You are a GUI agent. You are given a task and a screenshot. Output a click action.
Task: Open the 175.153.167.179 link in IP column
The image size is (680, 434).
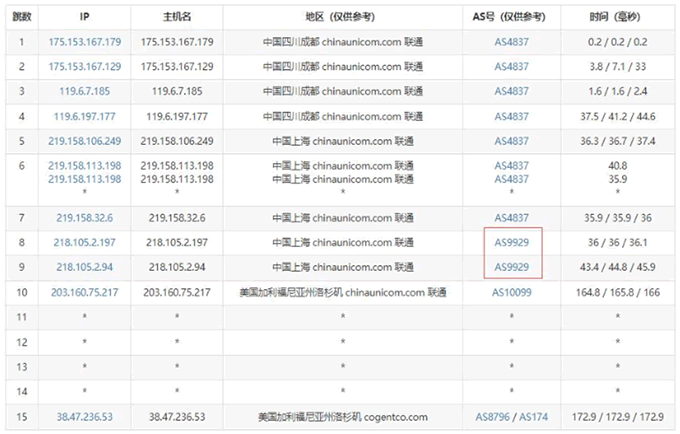[x=85, y=42]
